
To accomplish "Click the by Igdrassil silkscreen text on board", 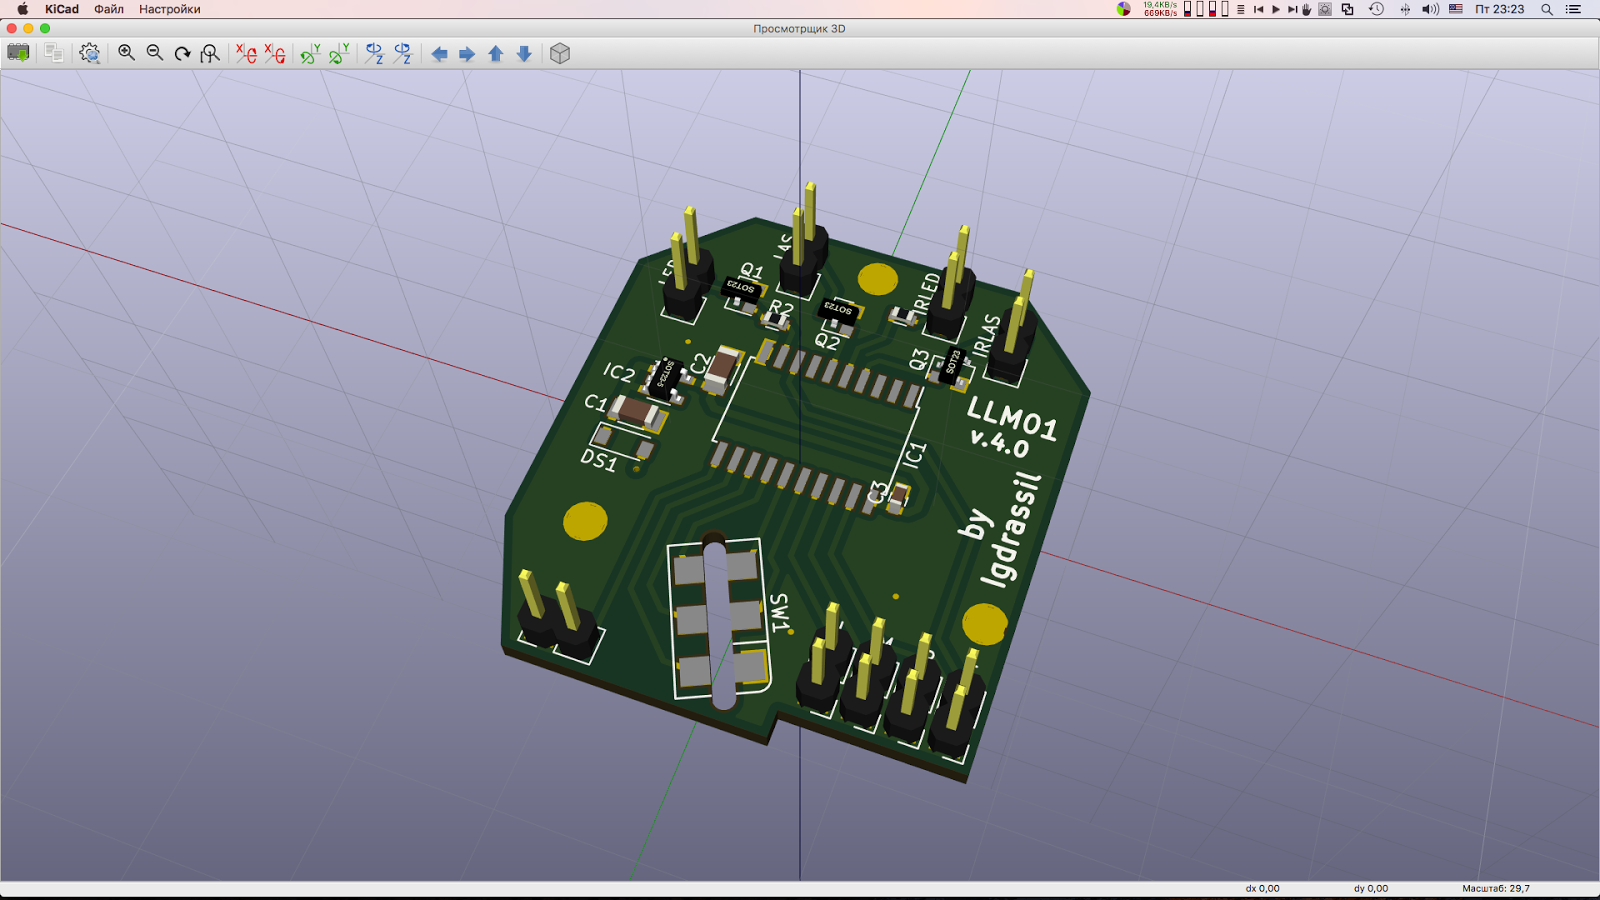I will 1000,530.
